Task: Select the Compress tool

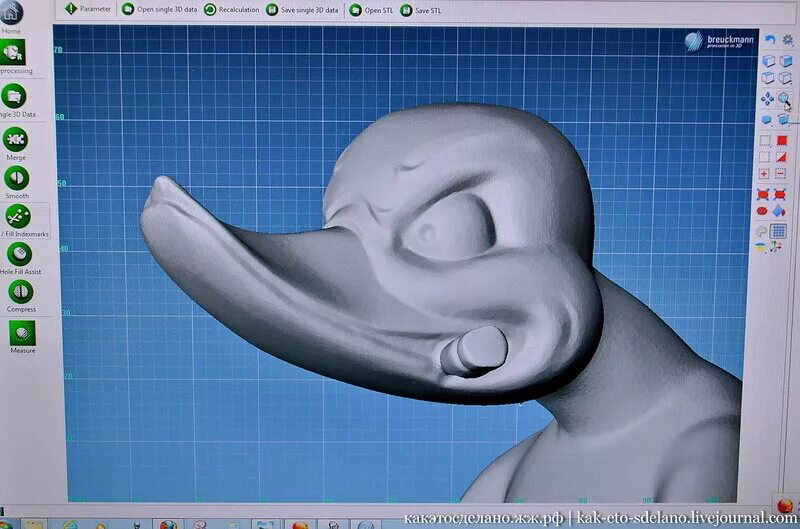Action: coord(21,292)
